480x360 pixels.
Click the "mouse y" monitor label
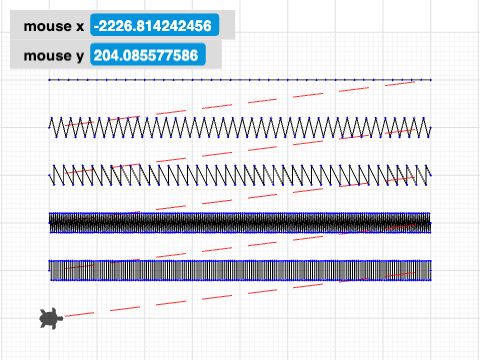[x=54, y=56]
